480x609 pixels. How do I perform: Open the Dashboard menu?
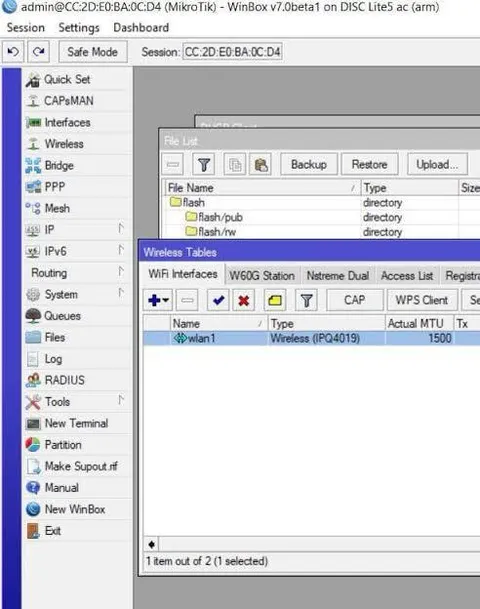(141, 28)
